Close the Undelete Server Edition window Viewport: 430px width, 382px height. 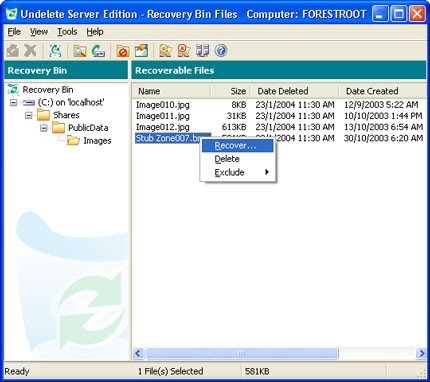pyautogui.click(x=417, y=14)
